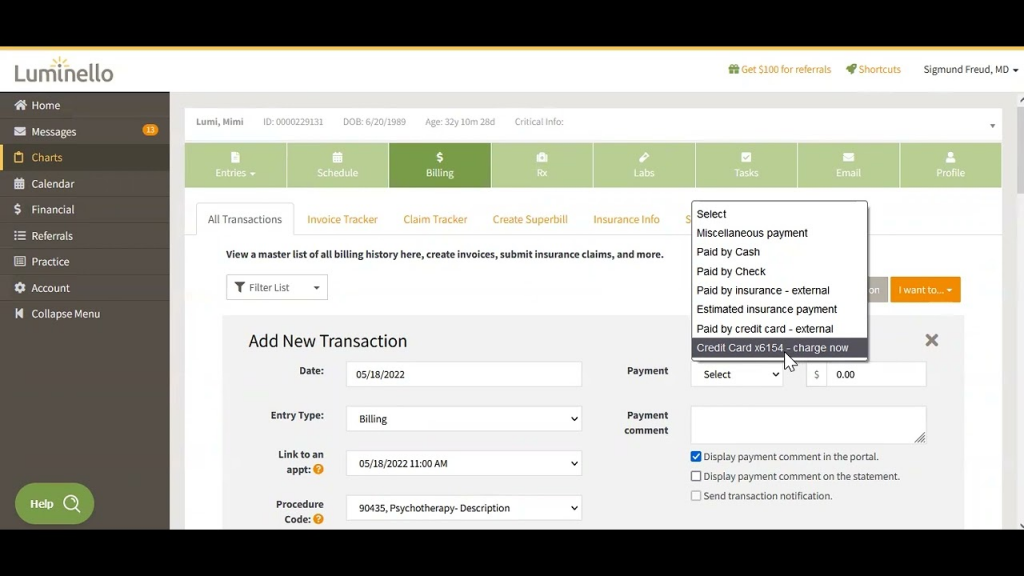This screenshot has width=1024, height=576.
Task: Open the Claim Tracker tab
Action: (x=434, y=219)
